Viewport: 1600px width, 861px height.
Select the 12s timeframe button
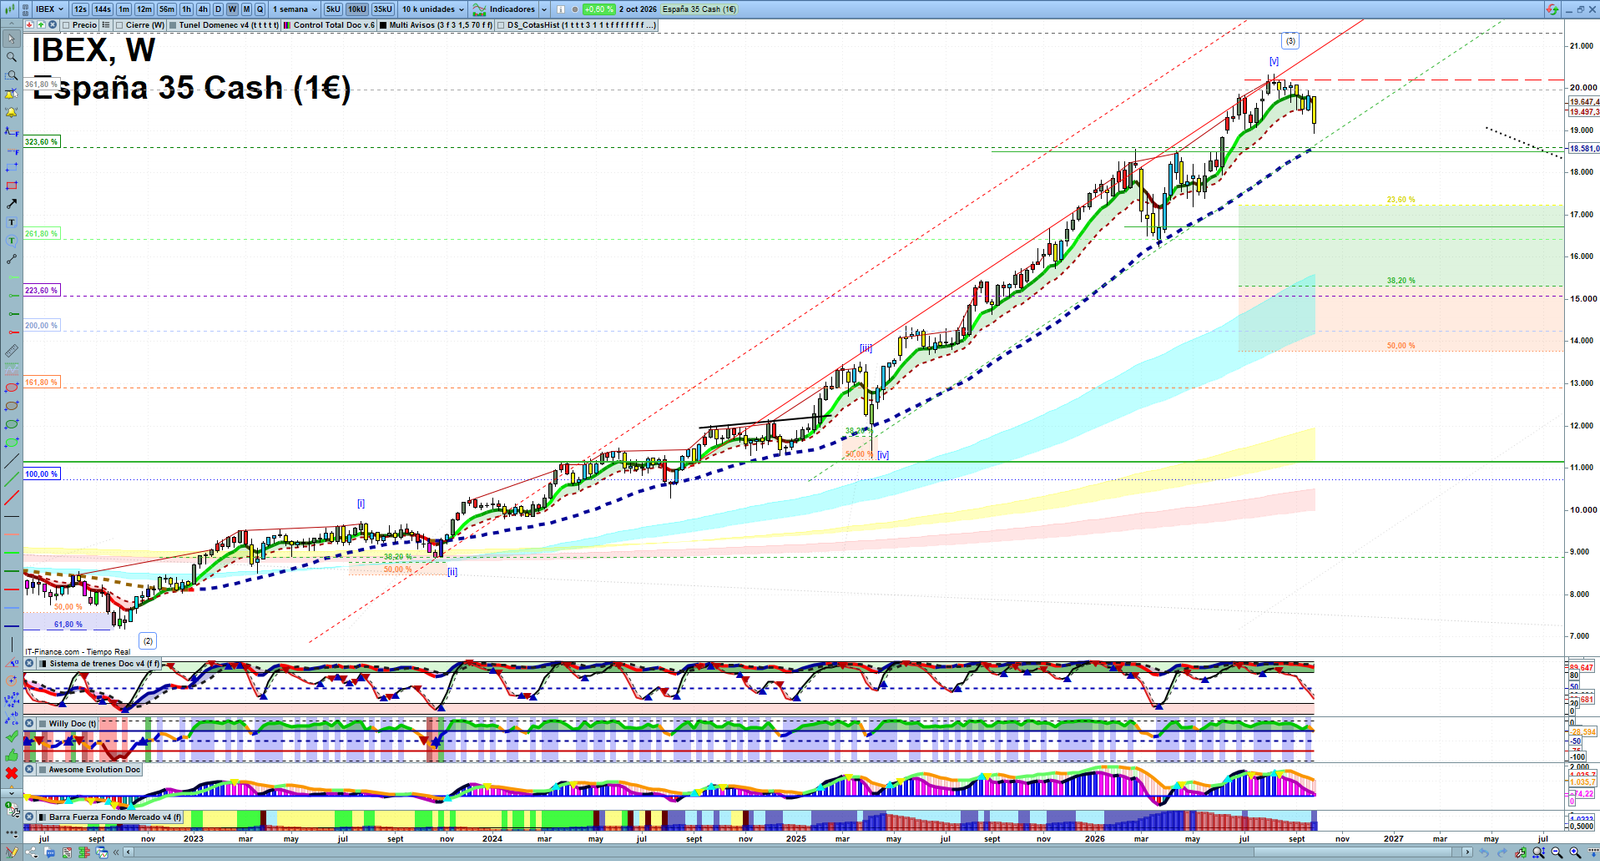(80, 9)
